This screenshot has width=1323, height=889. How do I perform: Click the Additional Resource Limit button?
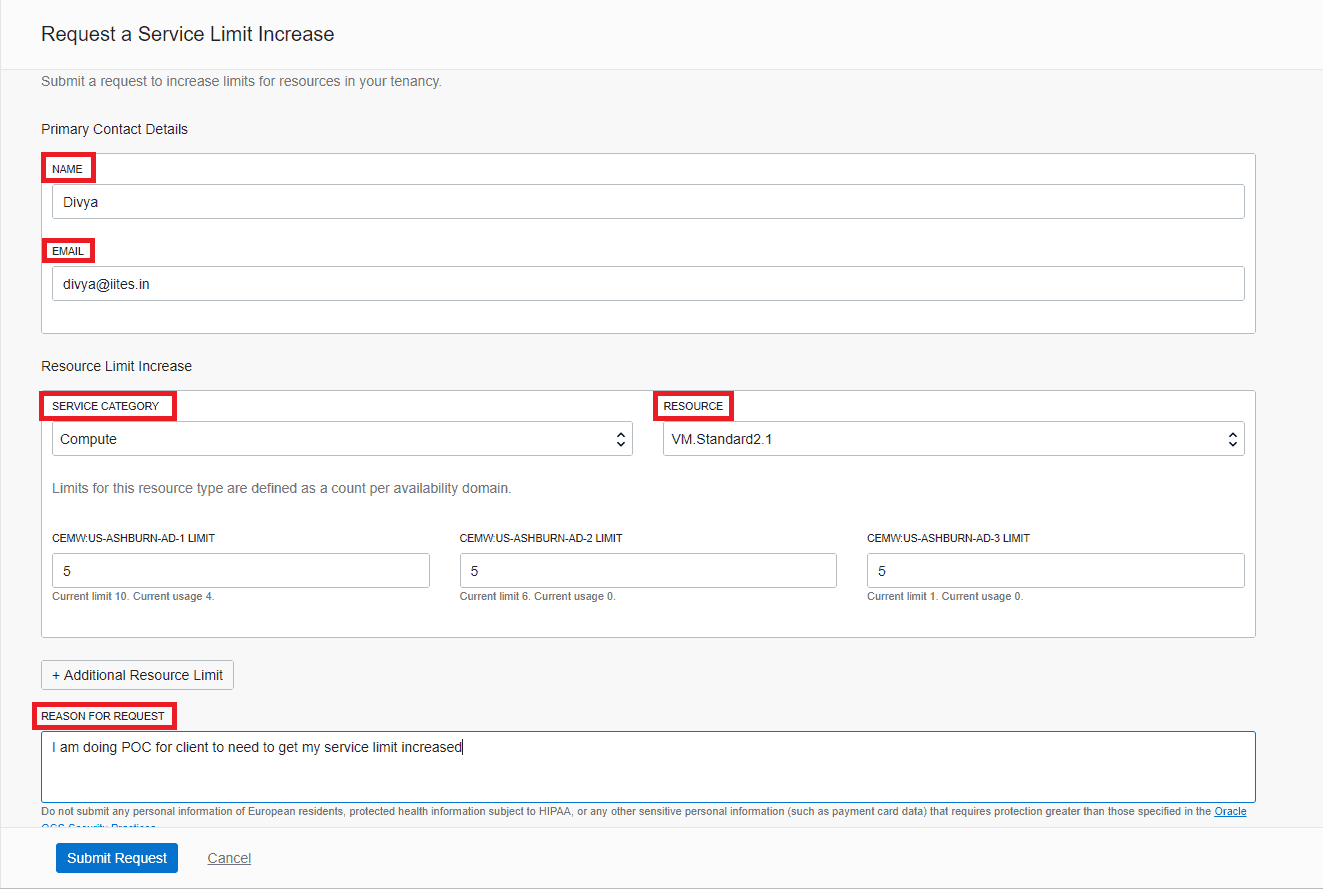coord(137,674)
